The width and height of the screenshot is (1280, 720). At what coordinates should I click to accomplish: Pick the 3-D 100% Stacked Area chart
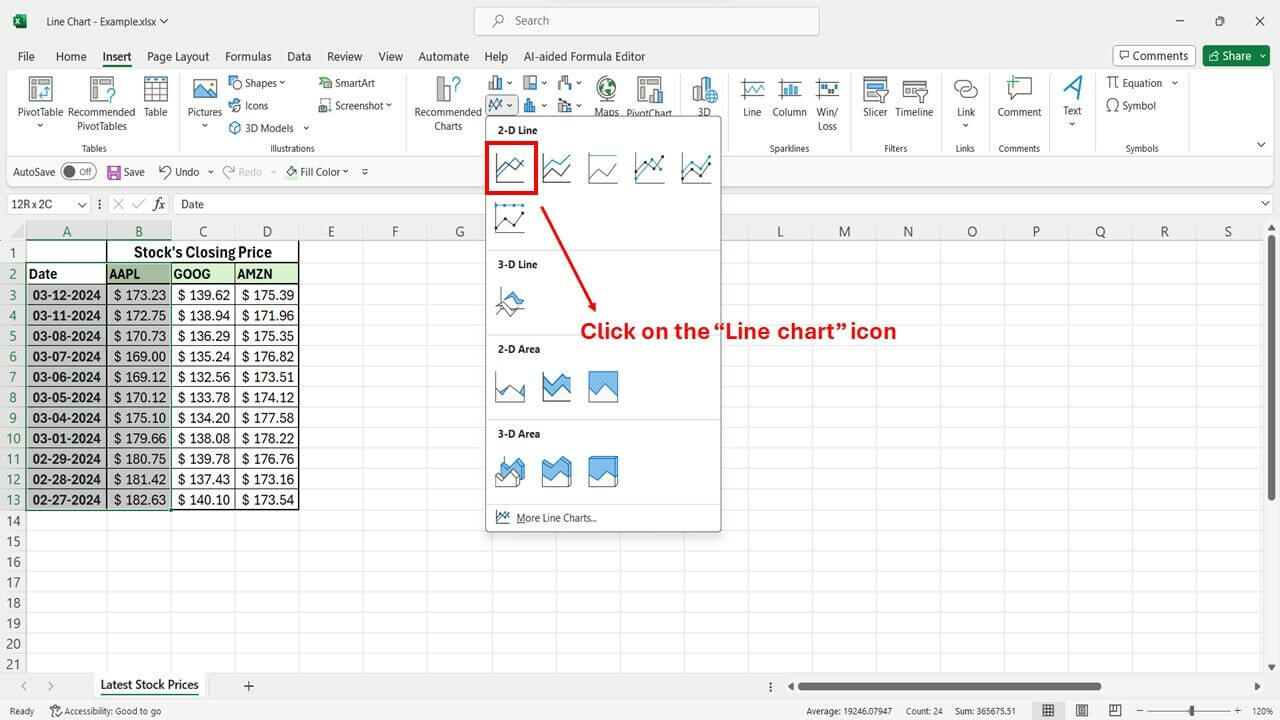point(603,471)
